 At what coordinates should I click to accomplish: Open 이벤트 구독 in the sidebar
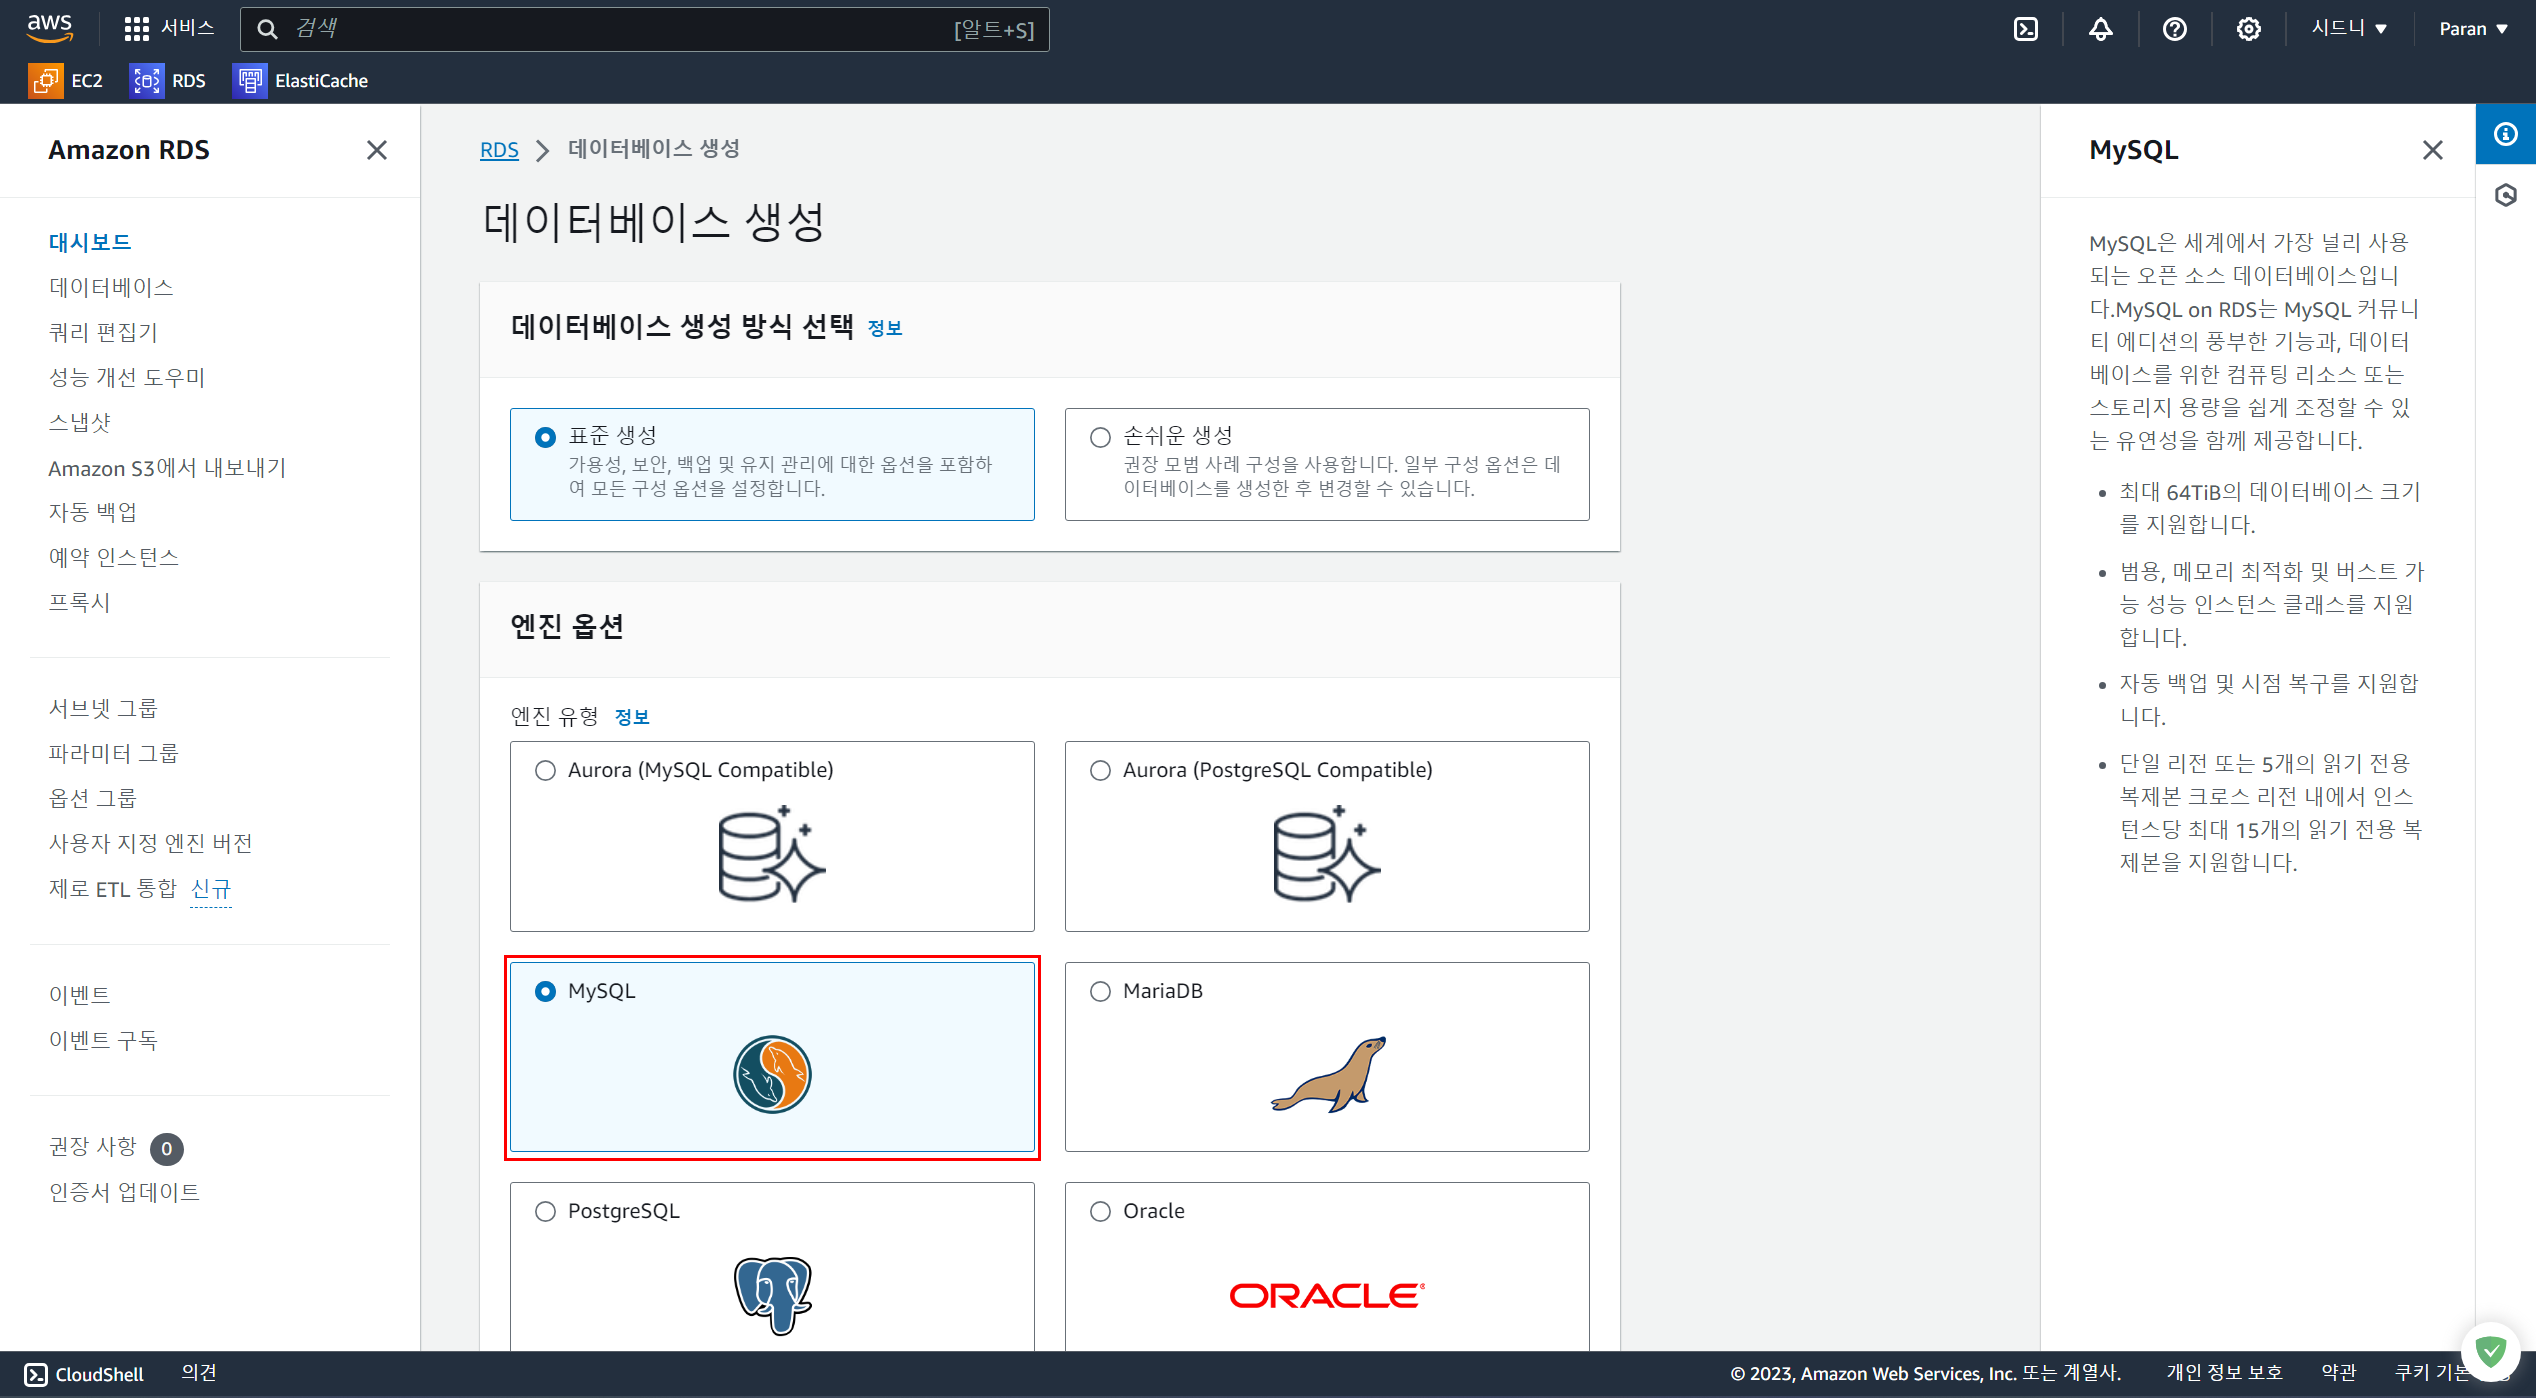[104, 1040]
